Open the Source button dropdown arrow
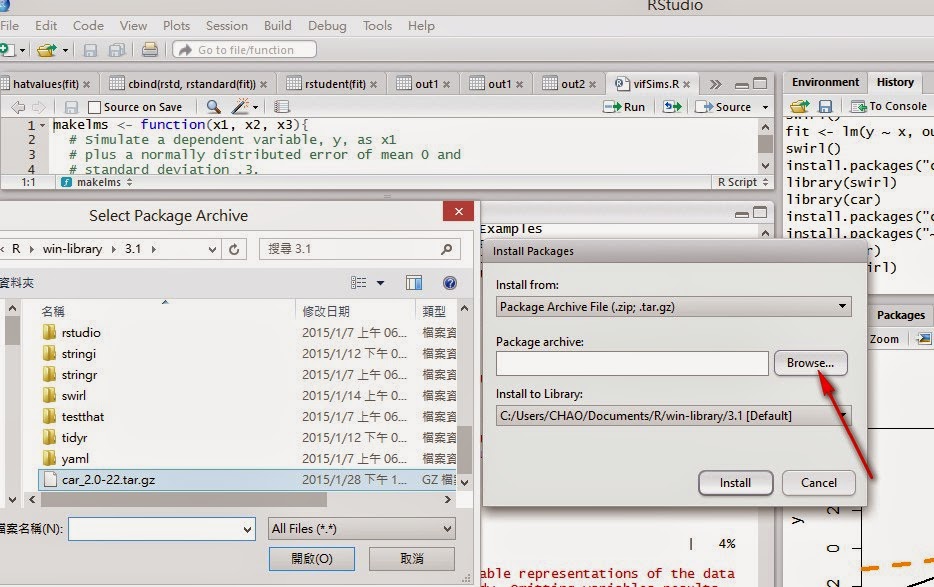The image size is (934, 587). [x=765, y=107]
